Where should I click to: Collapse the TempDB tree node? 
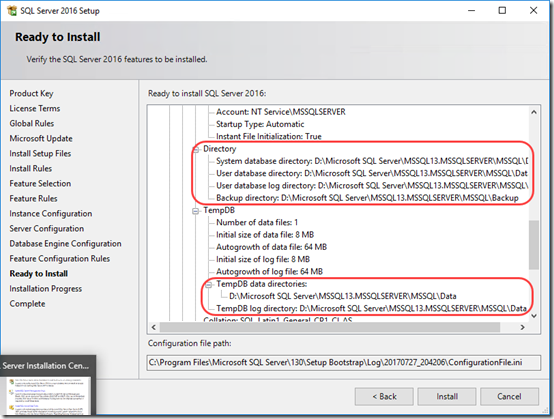pyautogui.click(x=195, y=211)
